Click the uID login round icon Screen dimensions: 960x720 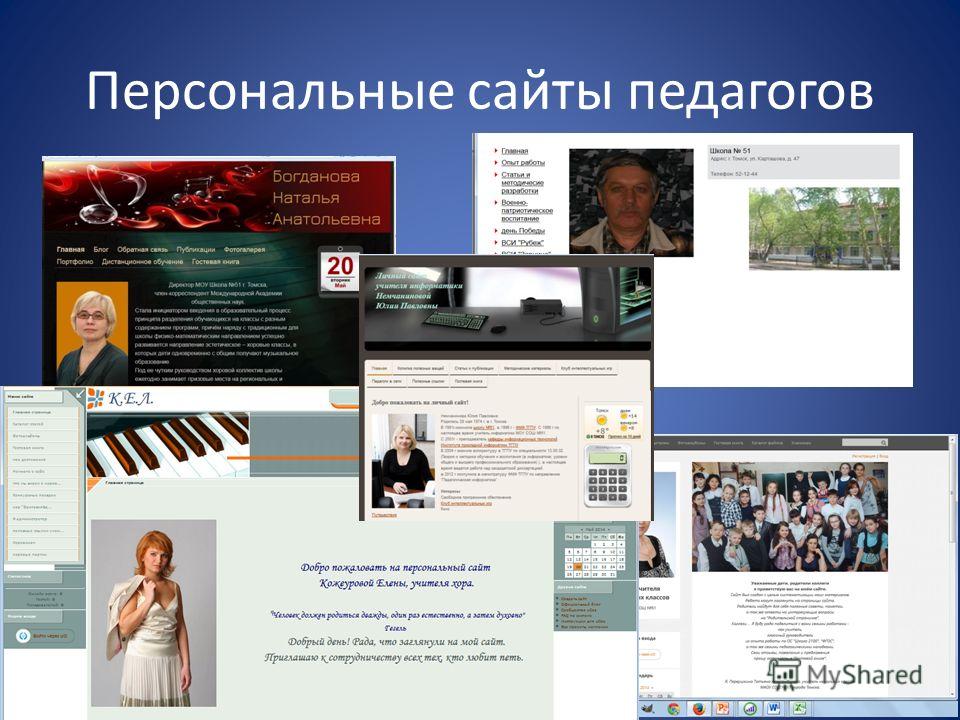pyautogui.click(x=23, y=636)
